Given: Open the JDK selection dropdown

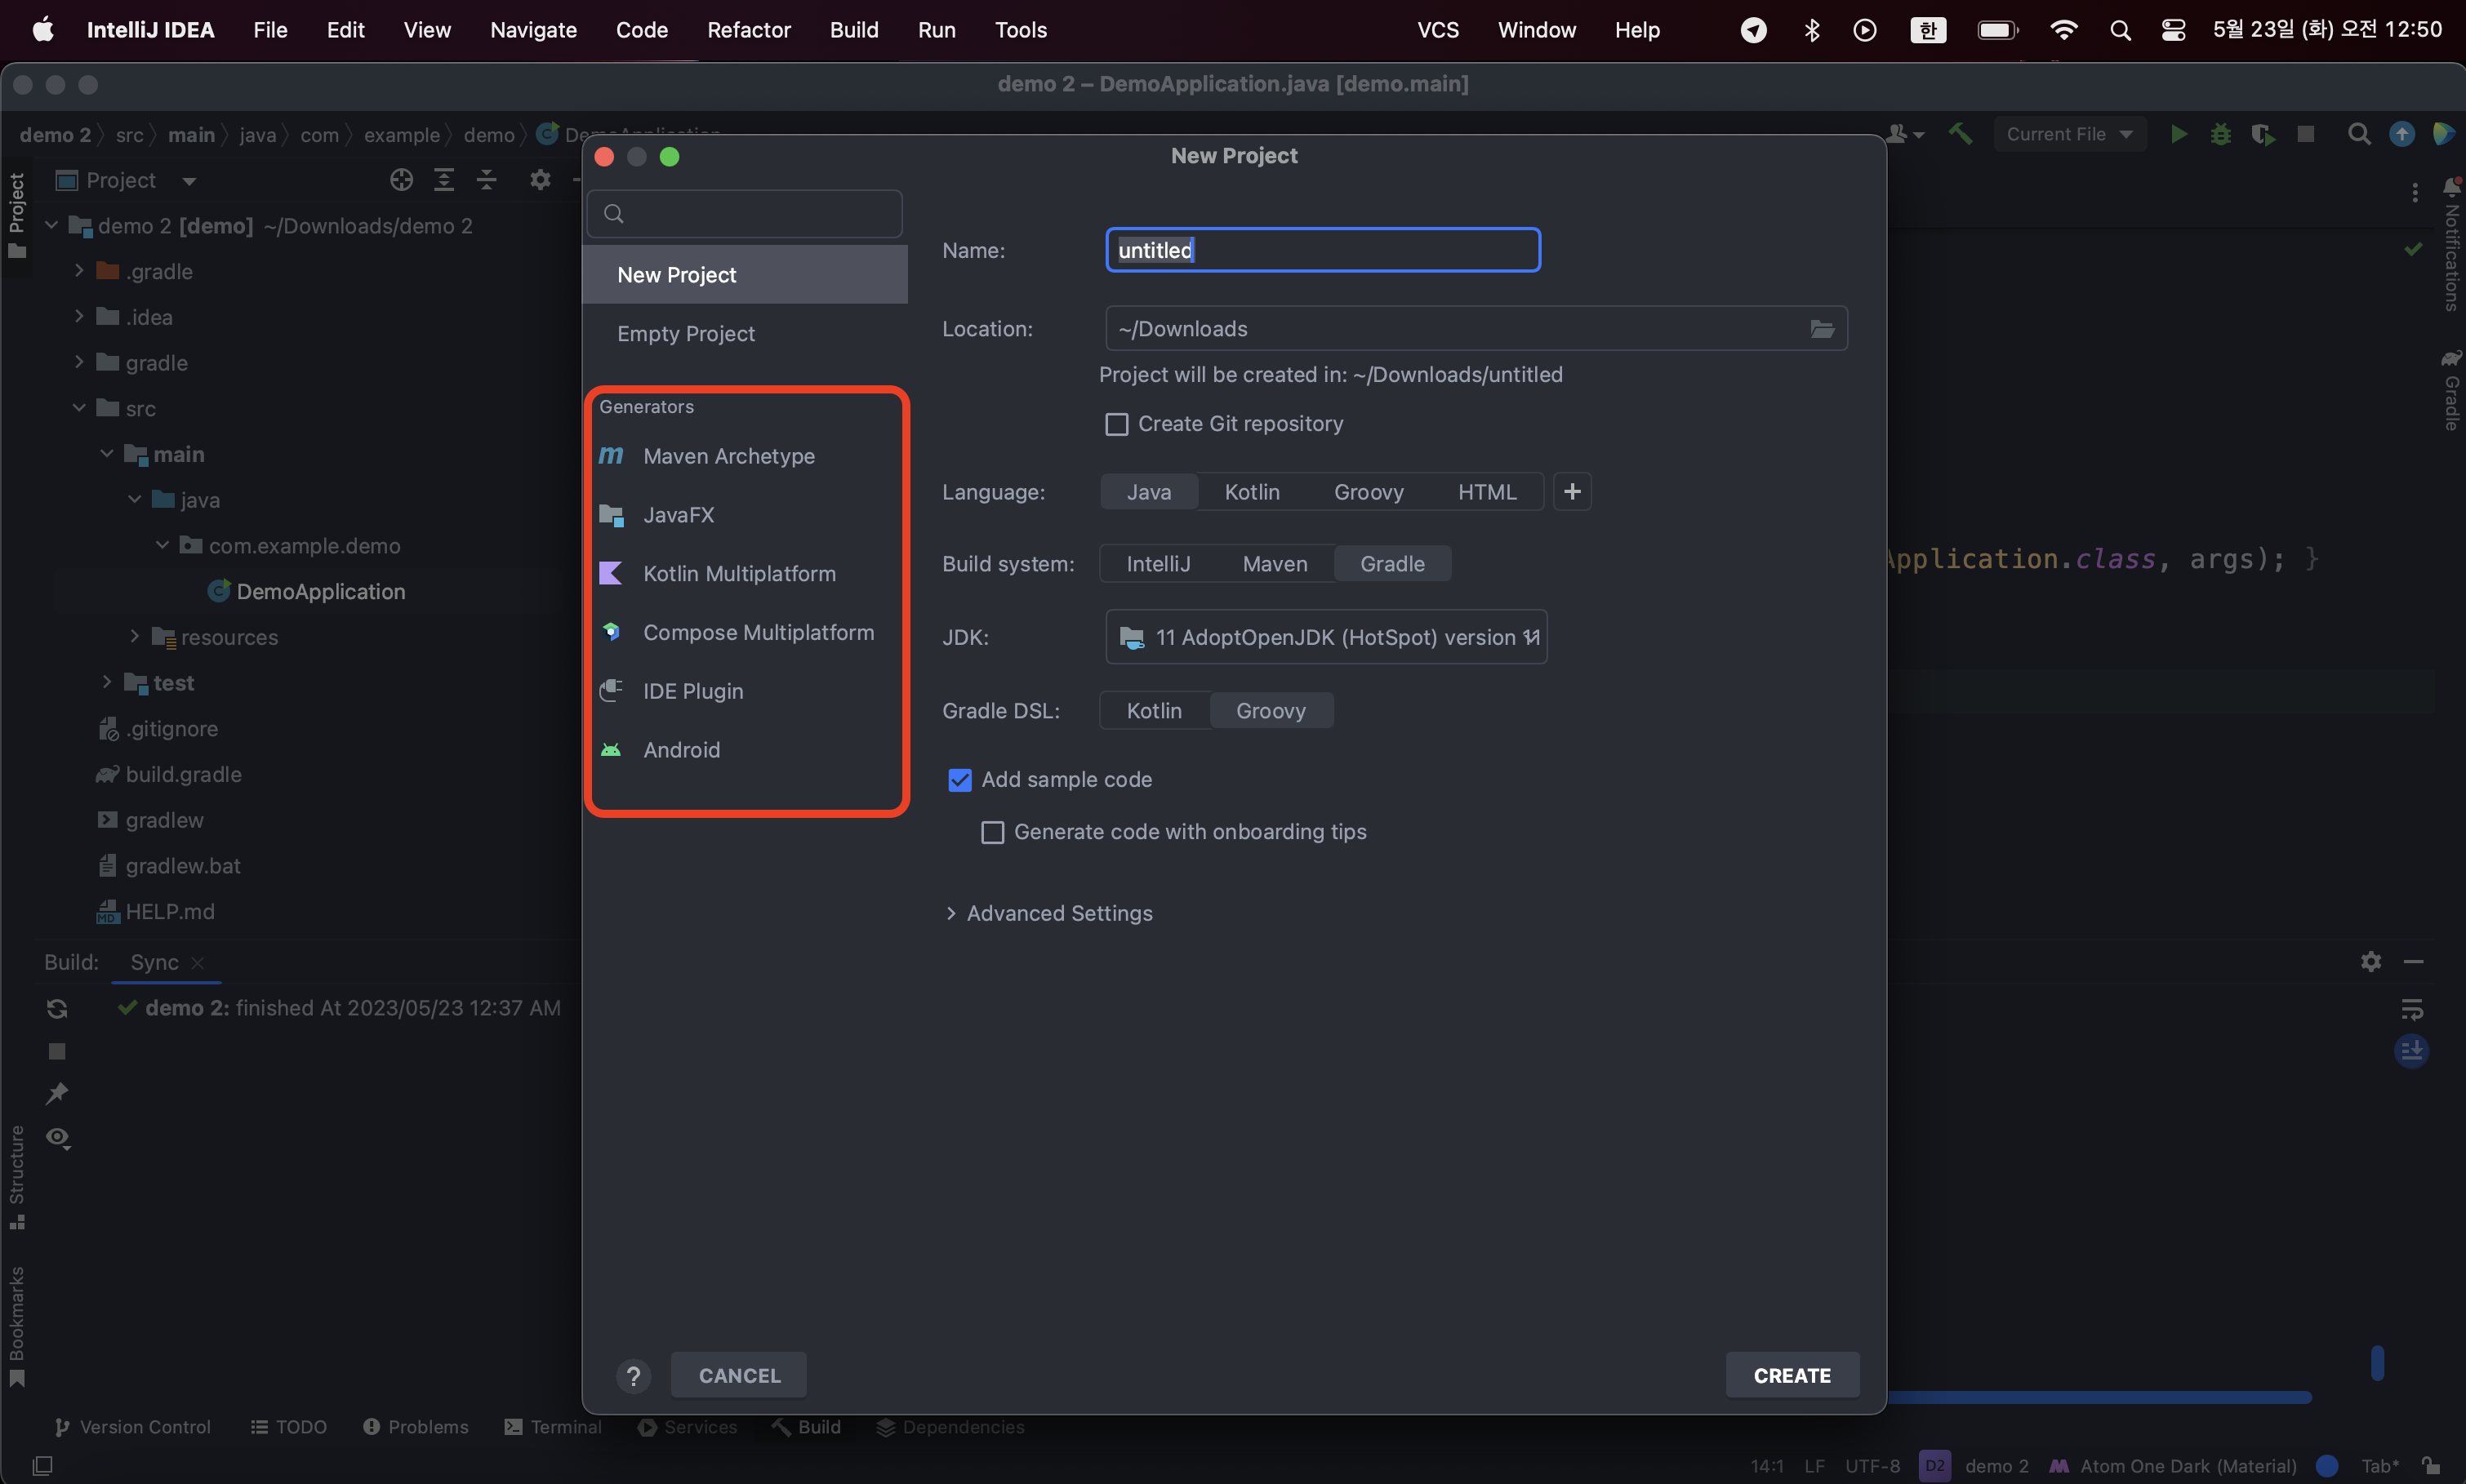Looking at the screenshot, I should [x=1326, y=637].
